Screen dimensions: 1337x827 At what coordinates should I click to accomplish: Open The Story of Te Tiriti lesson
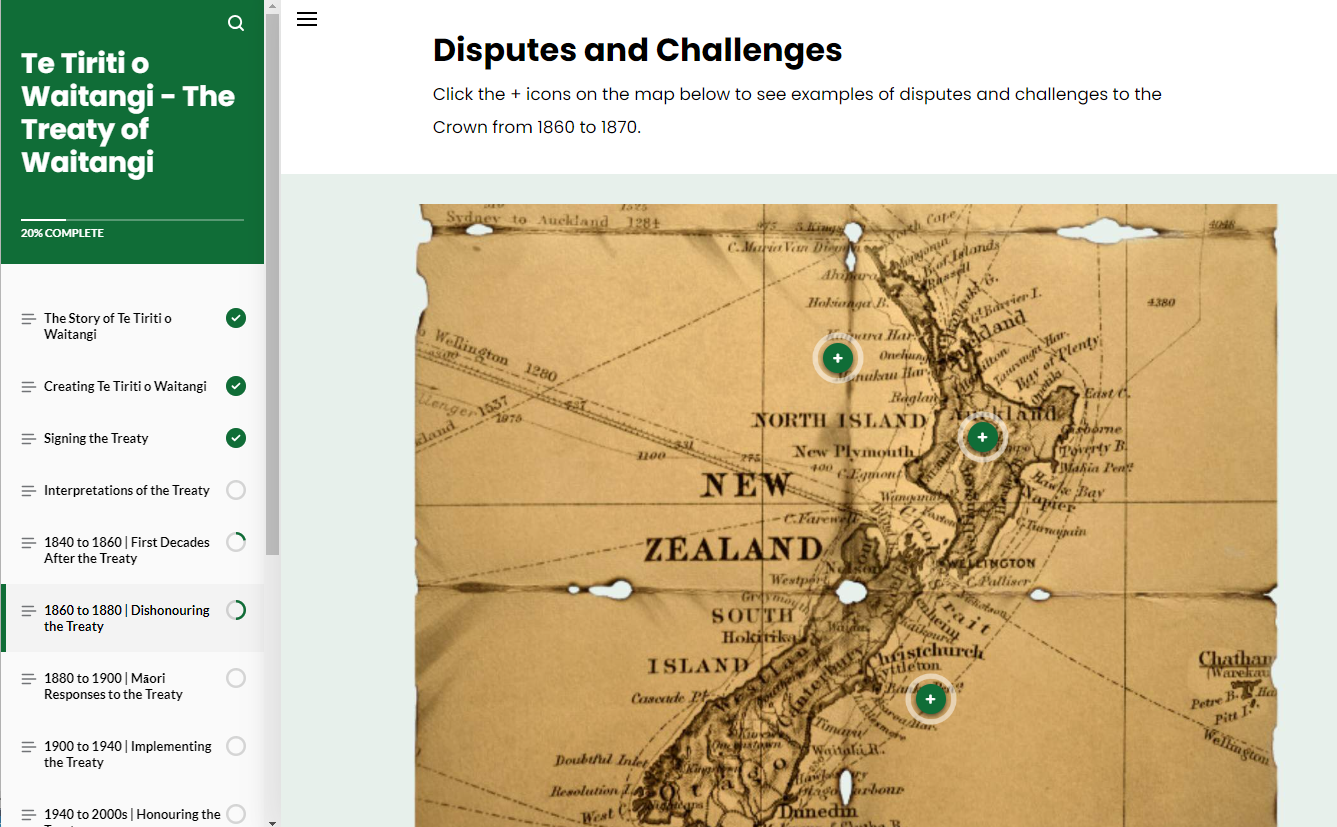132,326
